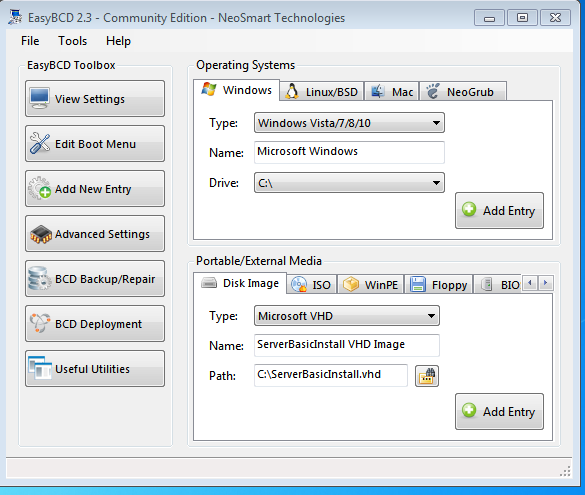Select the Disk Image tab
585x495 pixels.
pyautogui.click(x=240, y=283)
